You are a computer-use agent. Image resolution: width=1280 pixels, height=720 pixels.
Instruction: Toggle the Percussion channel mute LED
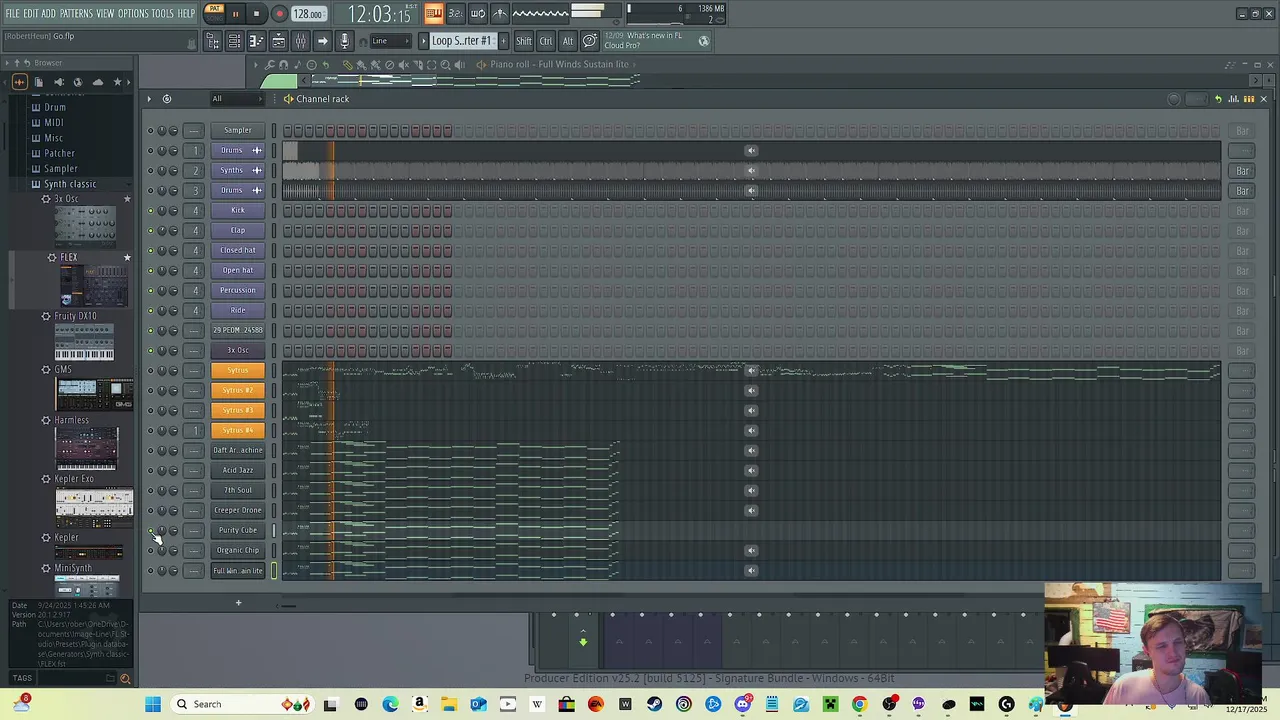pyautogui.click(x=151, y=290)
